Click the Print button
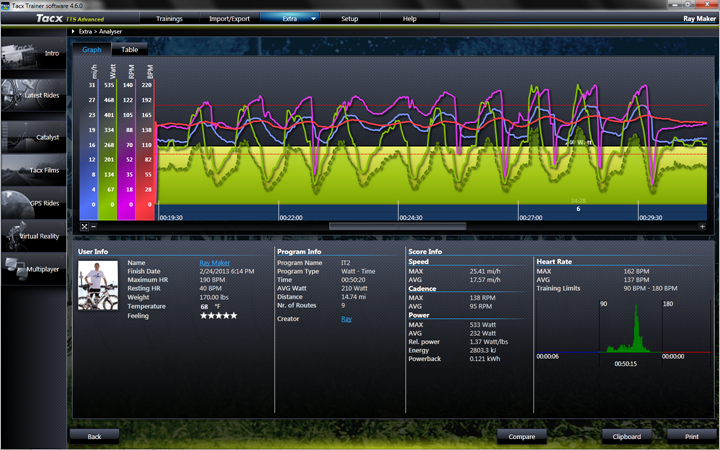Viewport: 720px width, 450px height. (692, 436)
